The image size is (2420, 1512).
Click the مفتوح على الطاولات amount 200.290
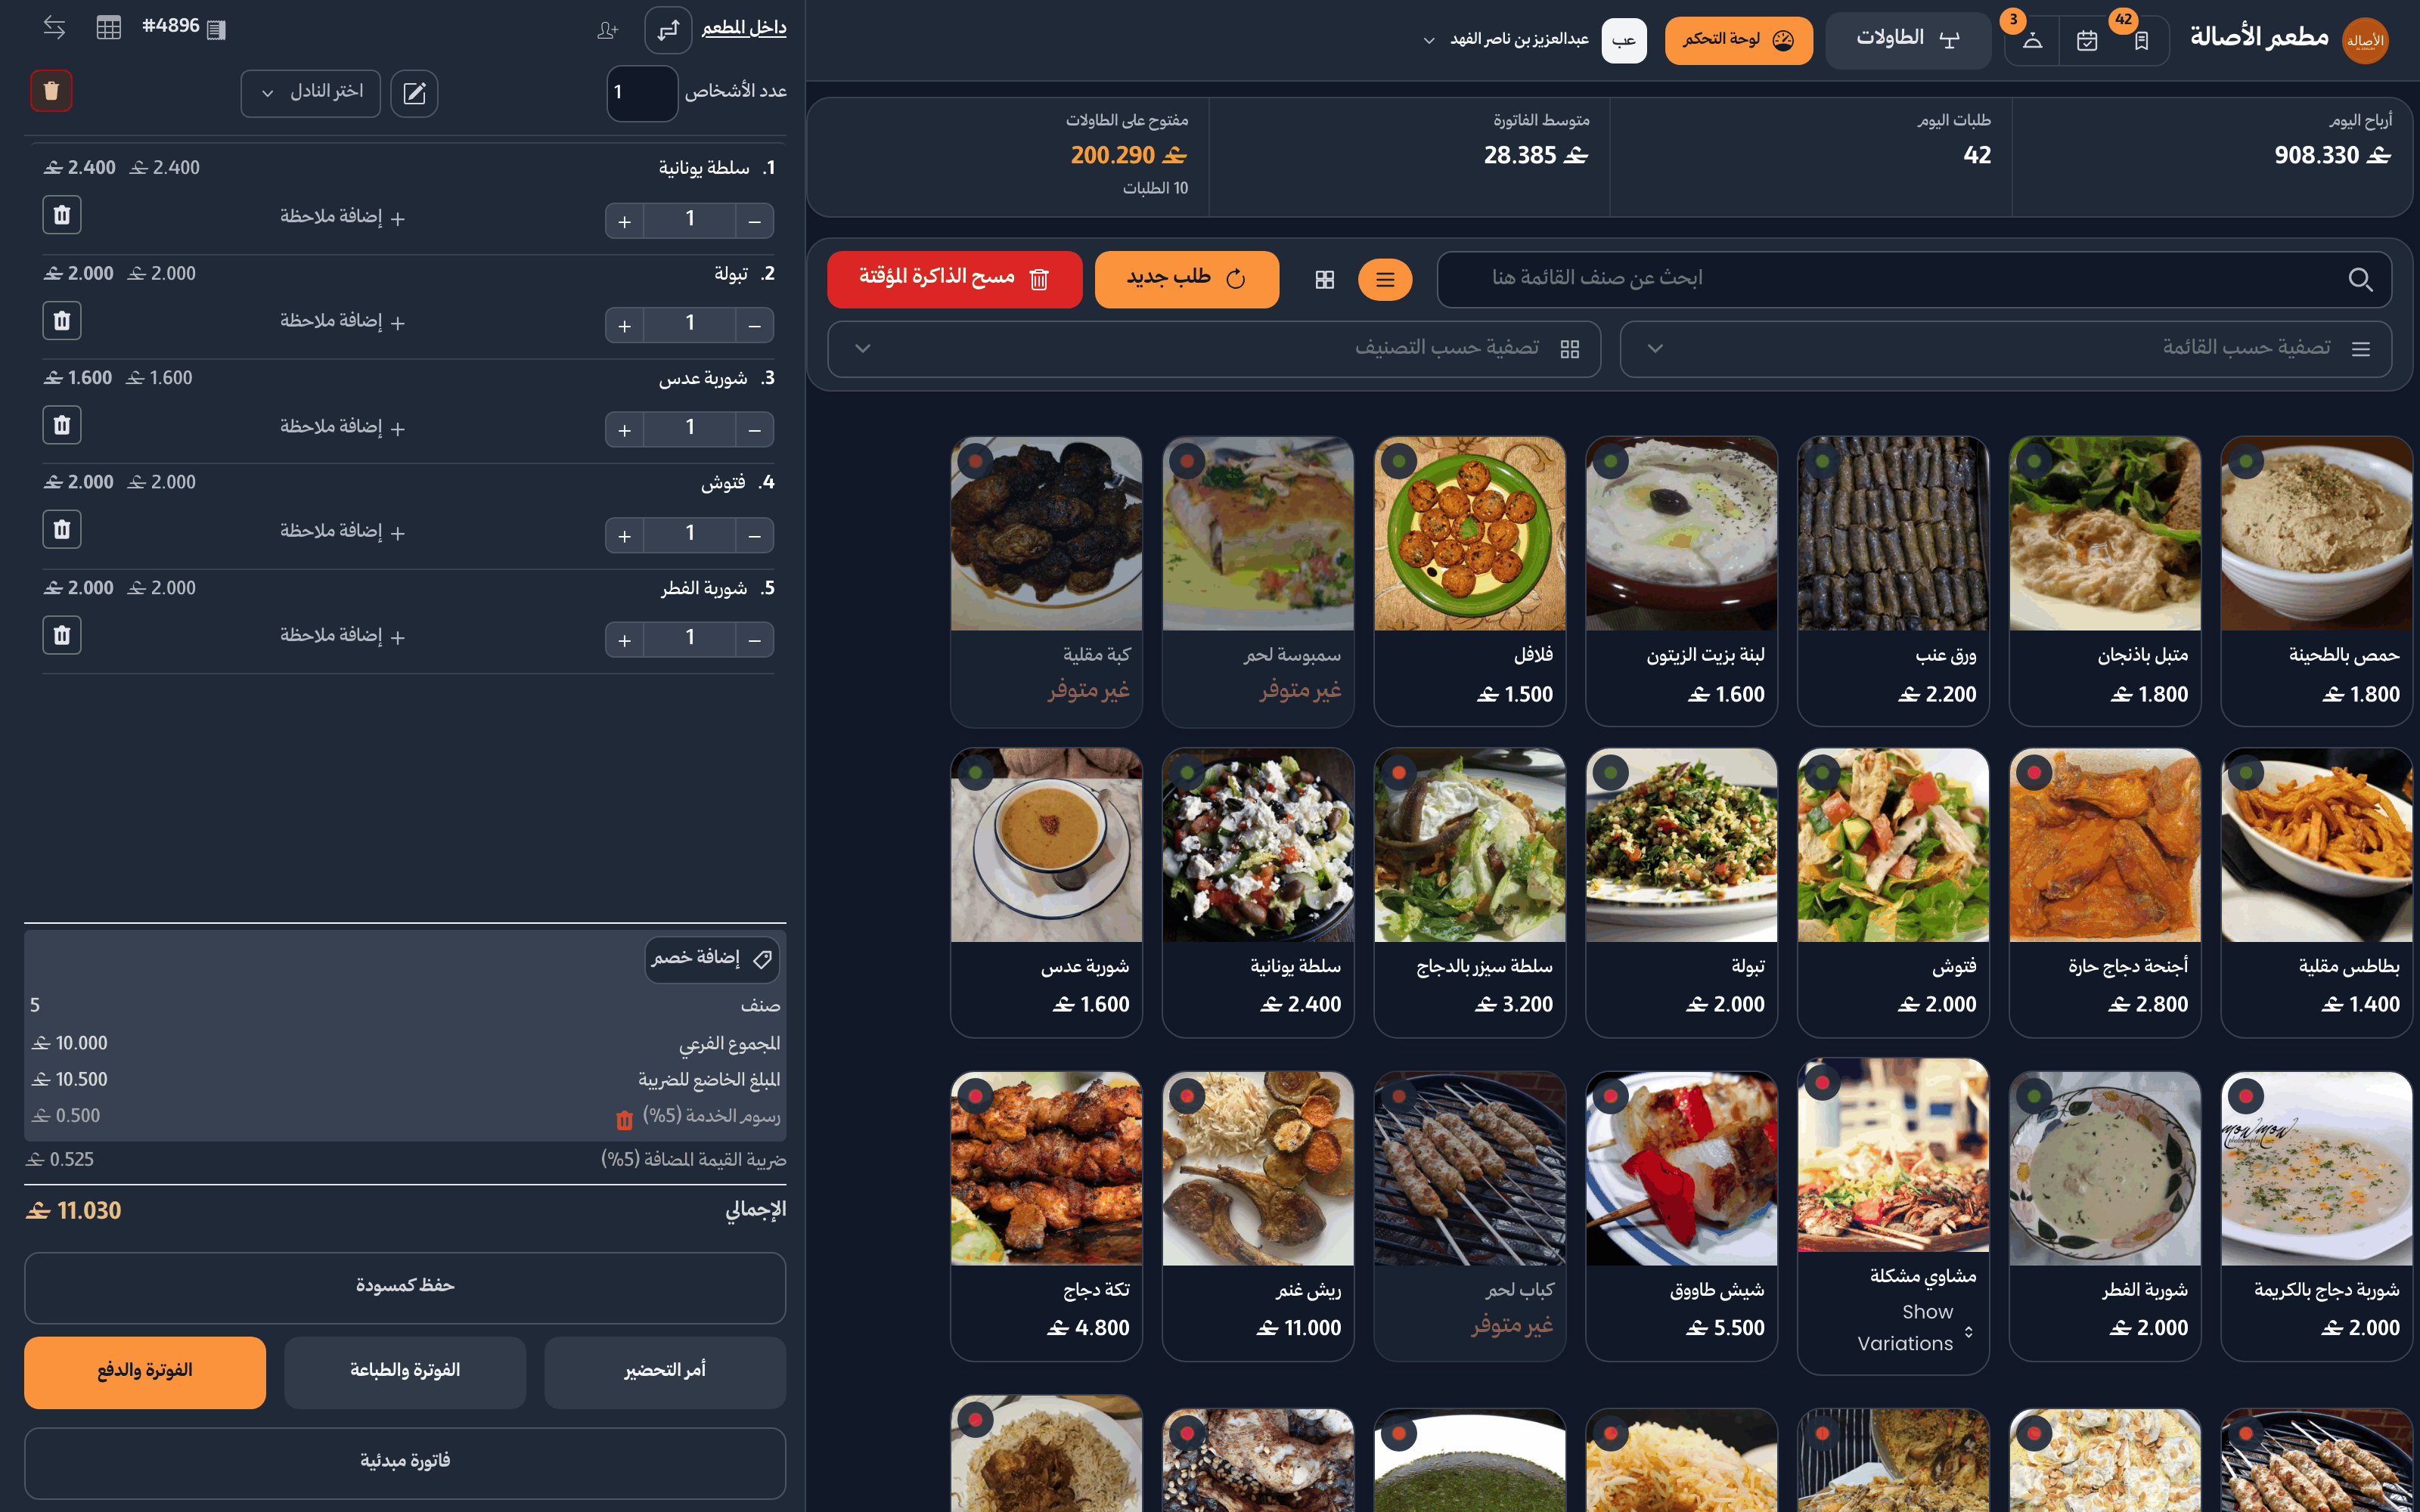coord(1129,156)
